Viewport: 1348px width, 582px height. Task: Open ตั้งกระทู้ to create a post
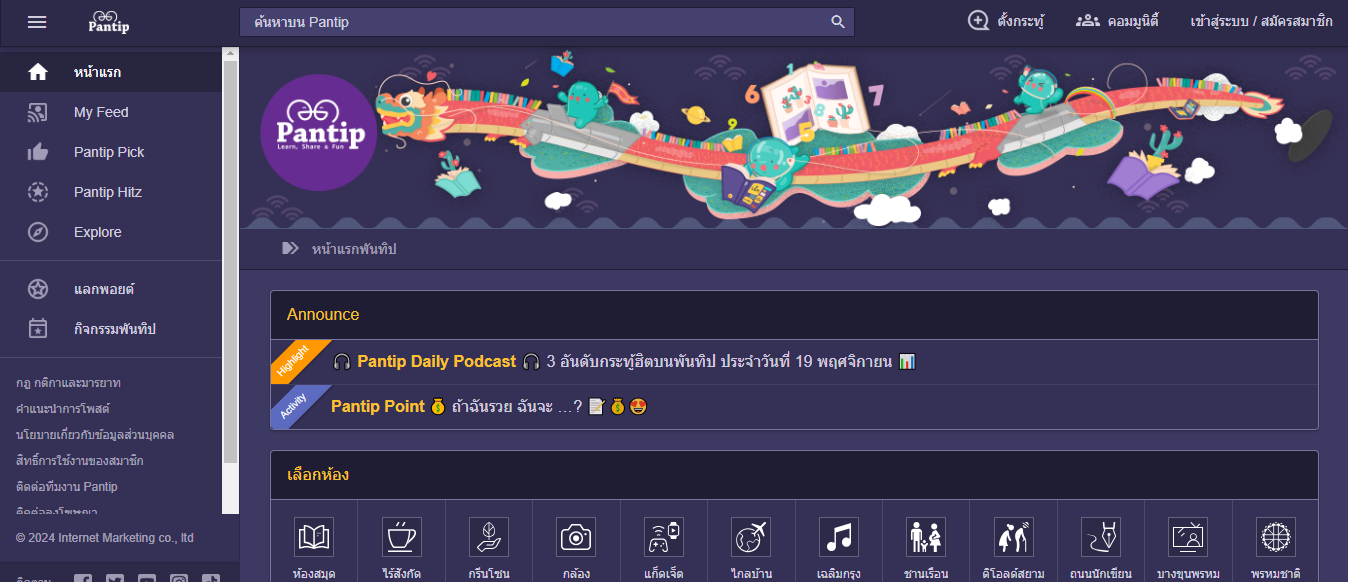[1006, 21]
